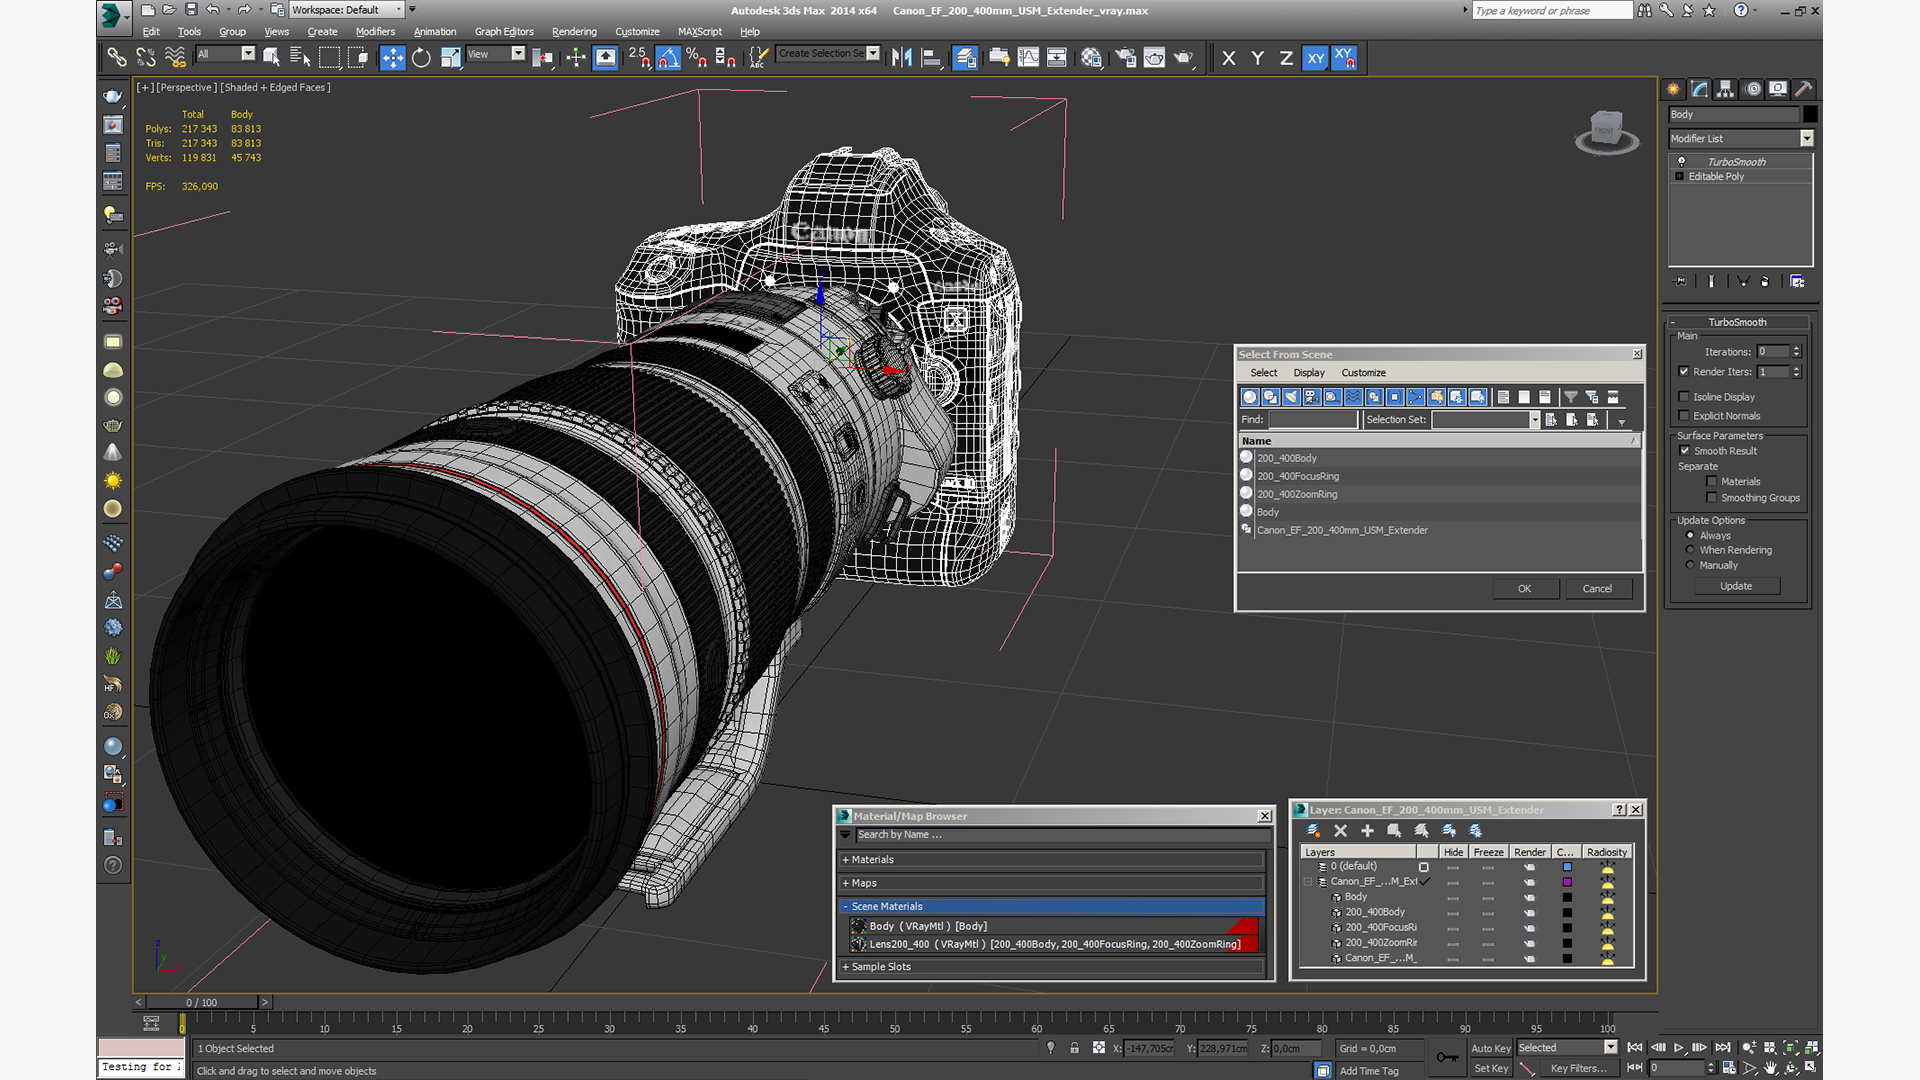Click the purple Canon_EF layer color swatch
The height and width of the screenshot is (1080, 1920).
click(x=1567, y=882)
